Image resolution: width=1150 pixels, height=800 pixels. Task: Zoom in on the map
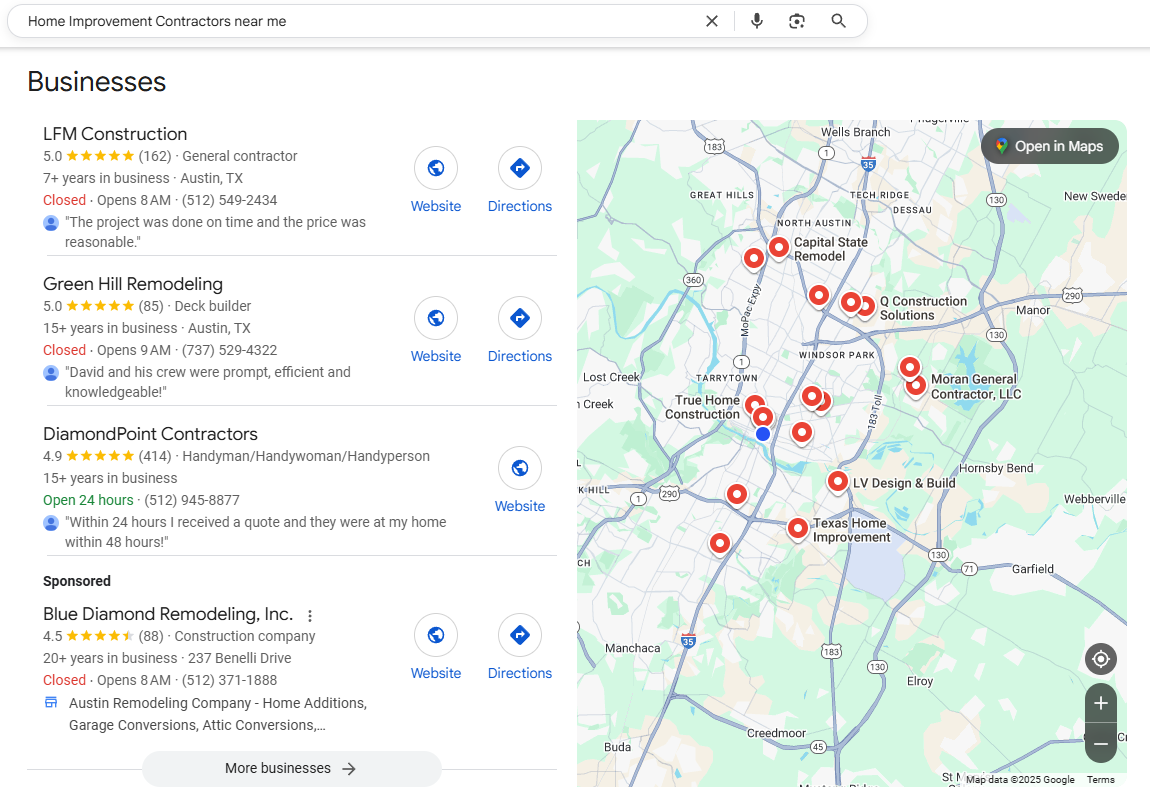[1101, 703]
